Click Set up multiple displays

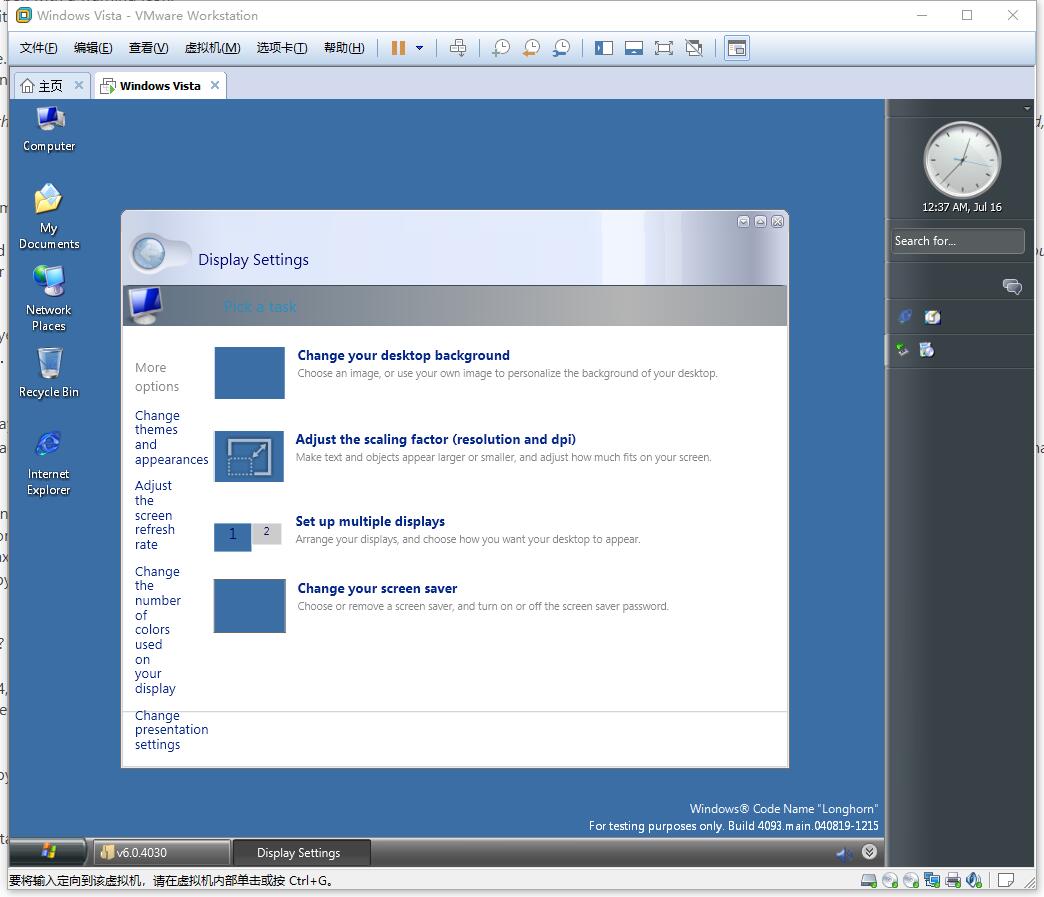(x=370, y=521)
